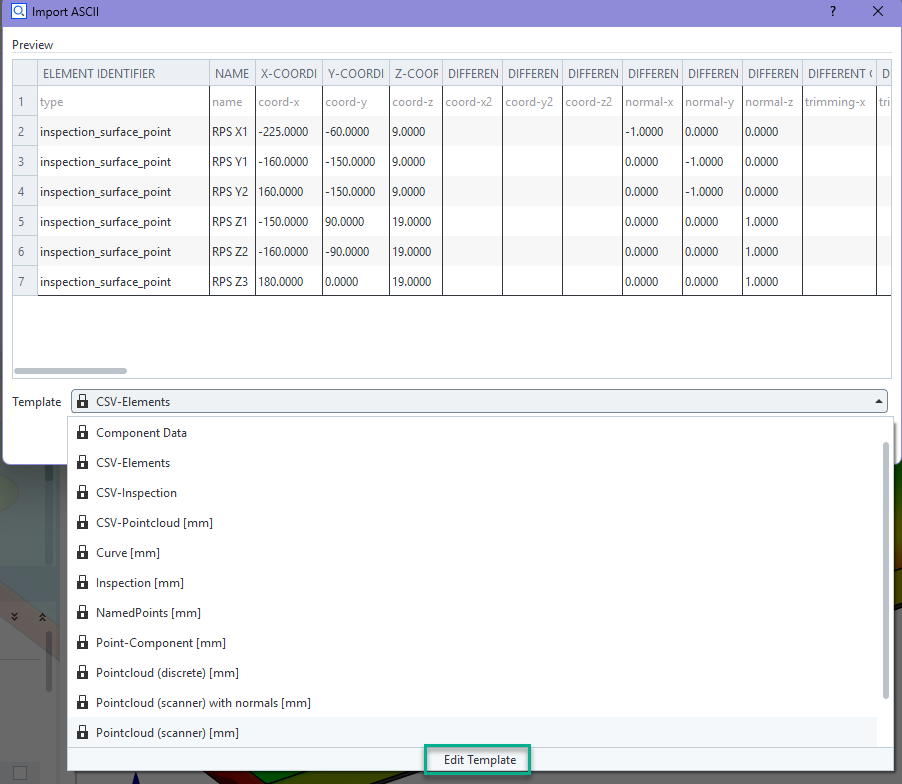Select CSV-Pointcloud [mm] template
902x784 pixels.
[154, 523]
